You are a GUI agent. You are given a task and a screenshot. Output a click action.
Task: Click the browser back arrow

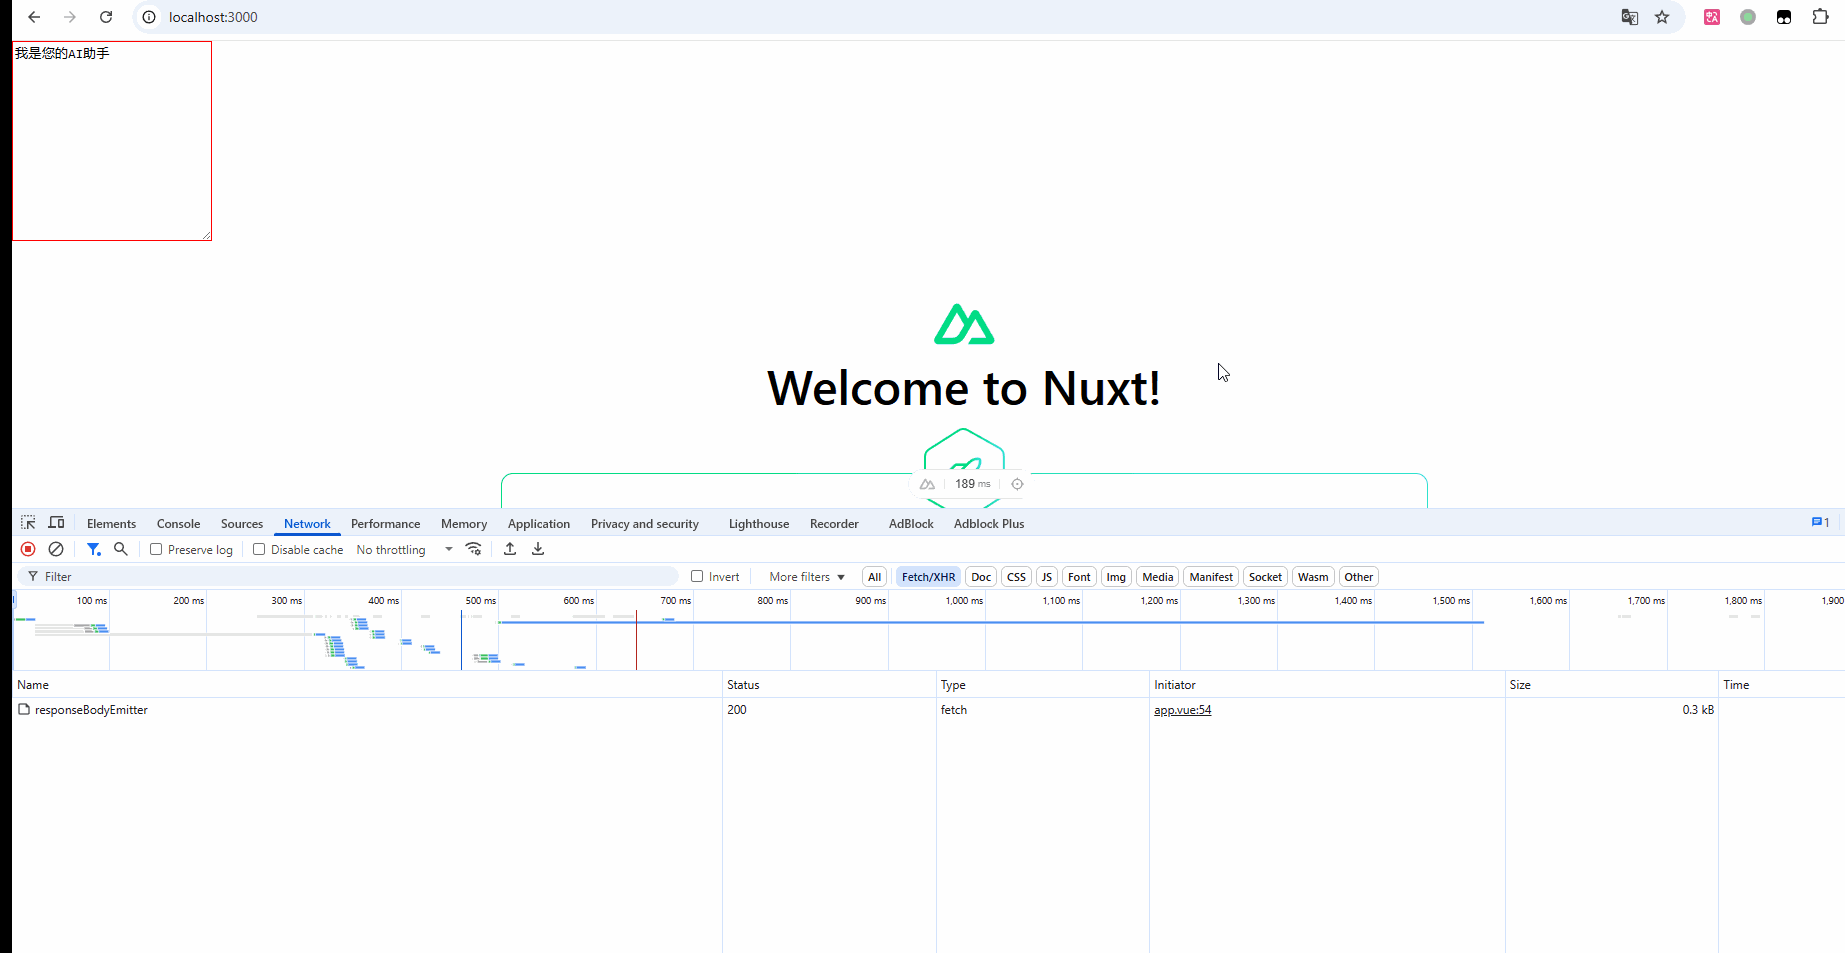pos(34,17)
